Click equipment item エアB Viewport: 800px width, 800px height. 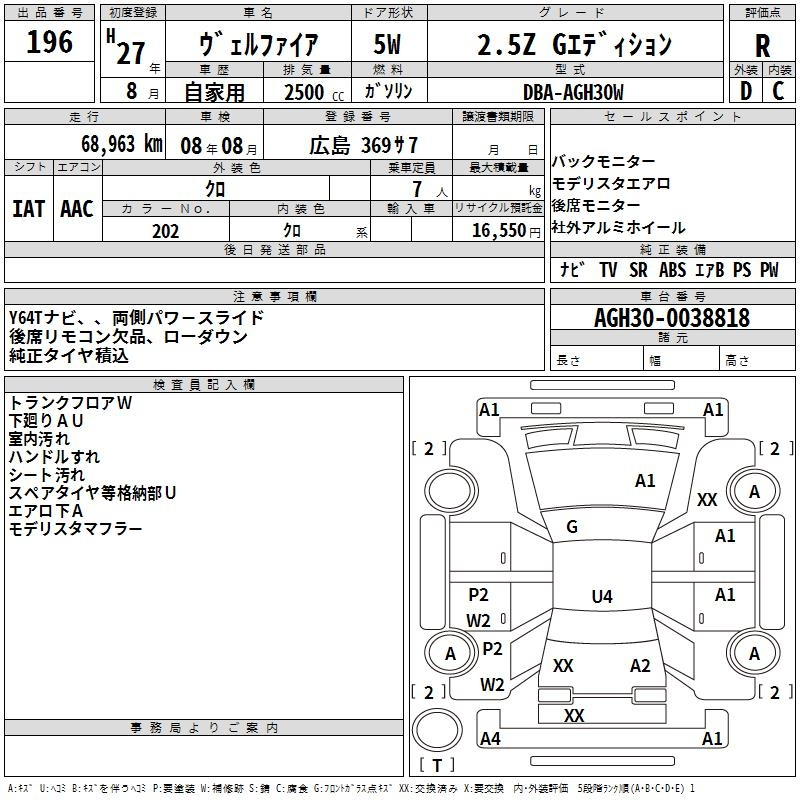pyautogui.click(x=710, y=270)
